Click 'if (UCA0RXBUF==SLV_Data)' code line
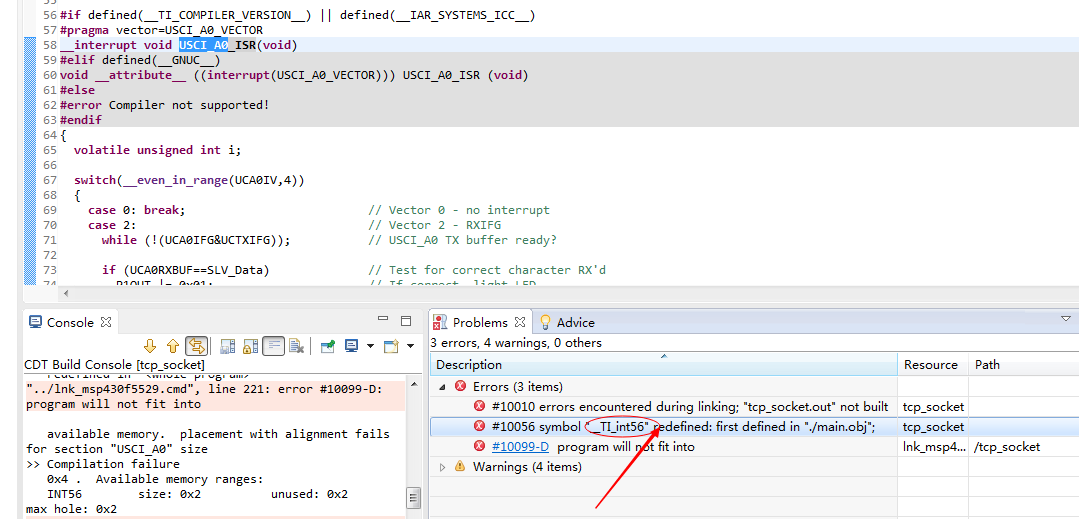Viewport: 1079px width, 519px height. (x=186, y=270)
